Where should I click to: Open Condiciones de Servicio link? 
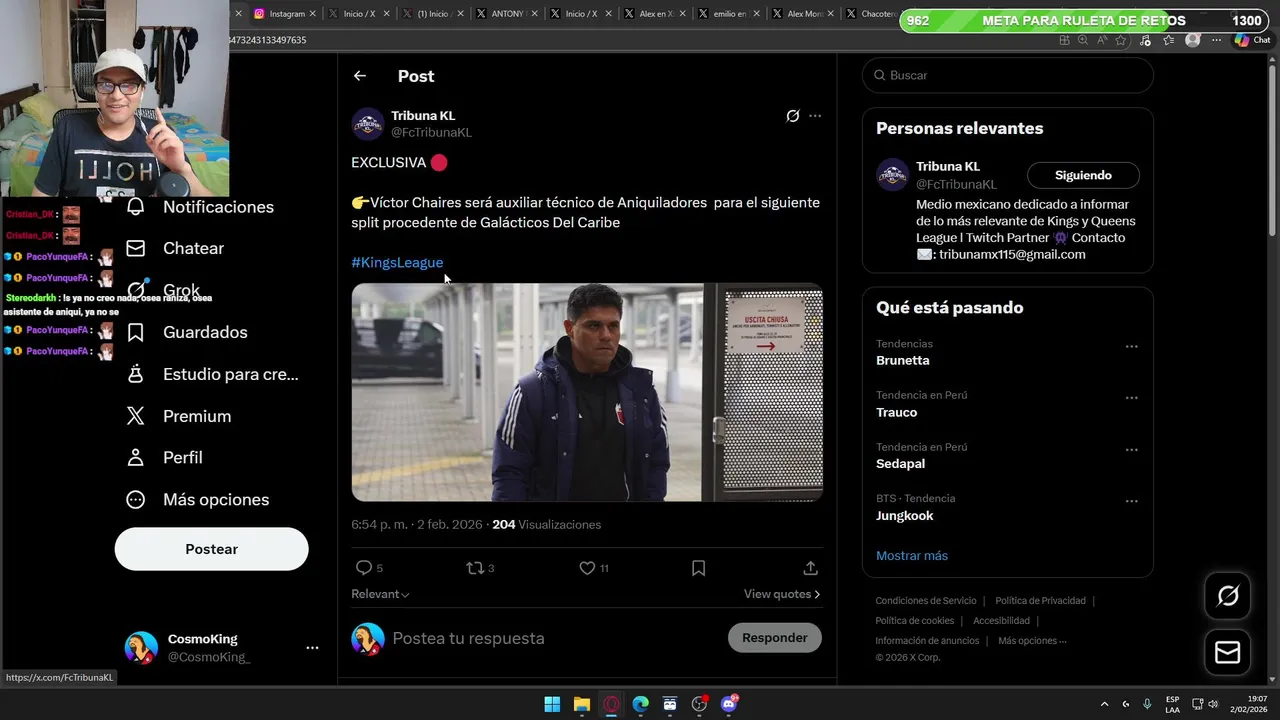coord(926,601)
